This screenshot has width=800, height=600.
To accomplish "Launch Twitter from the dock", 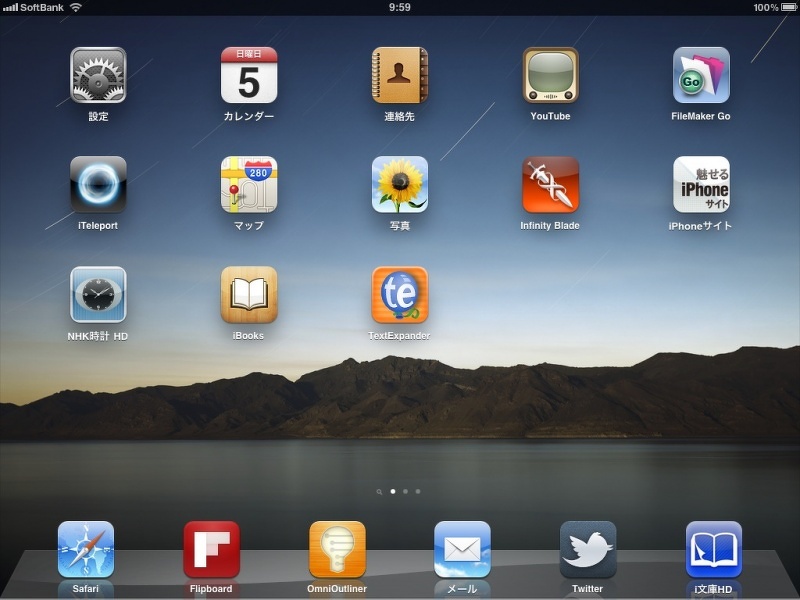I will point(588,549).
